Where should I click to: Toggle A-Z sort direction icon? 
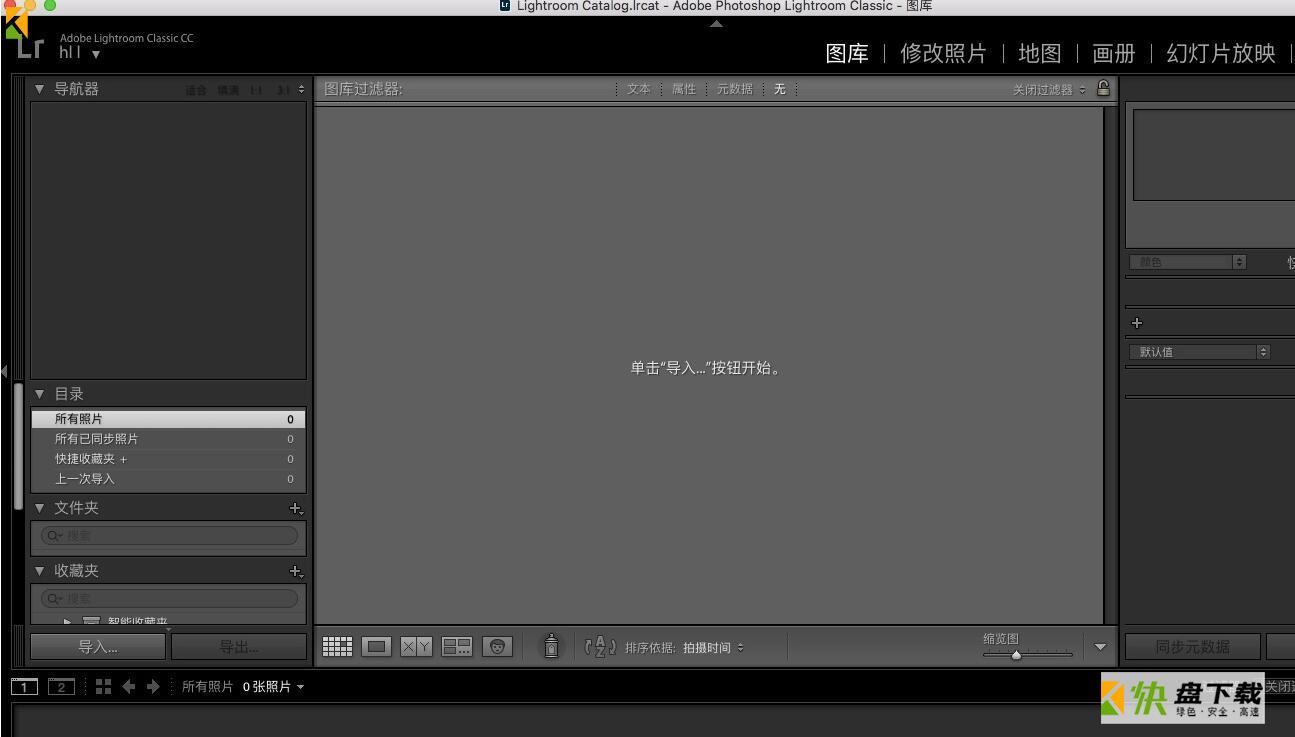point(601,647)
